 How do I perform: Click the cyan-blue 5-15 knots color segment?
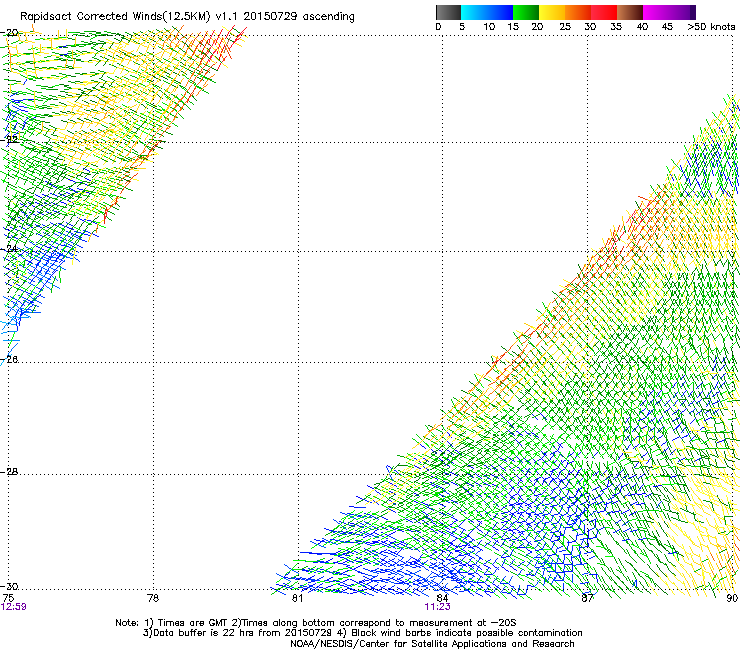click(487, 12)
